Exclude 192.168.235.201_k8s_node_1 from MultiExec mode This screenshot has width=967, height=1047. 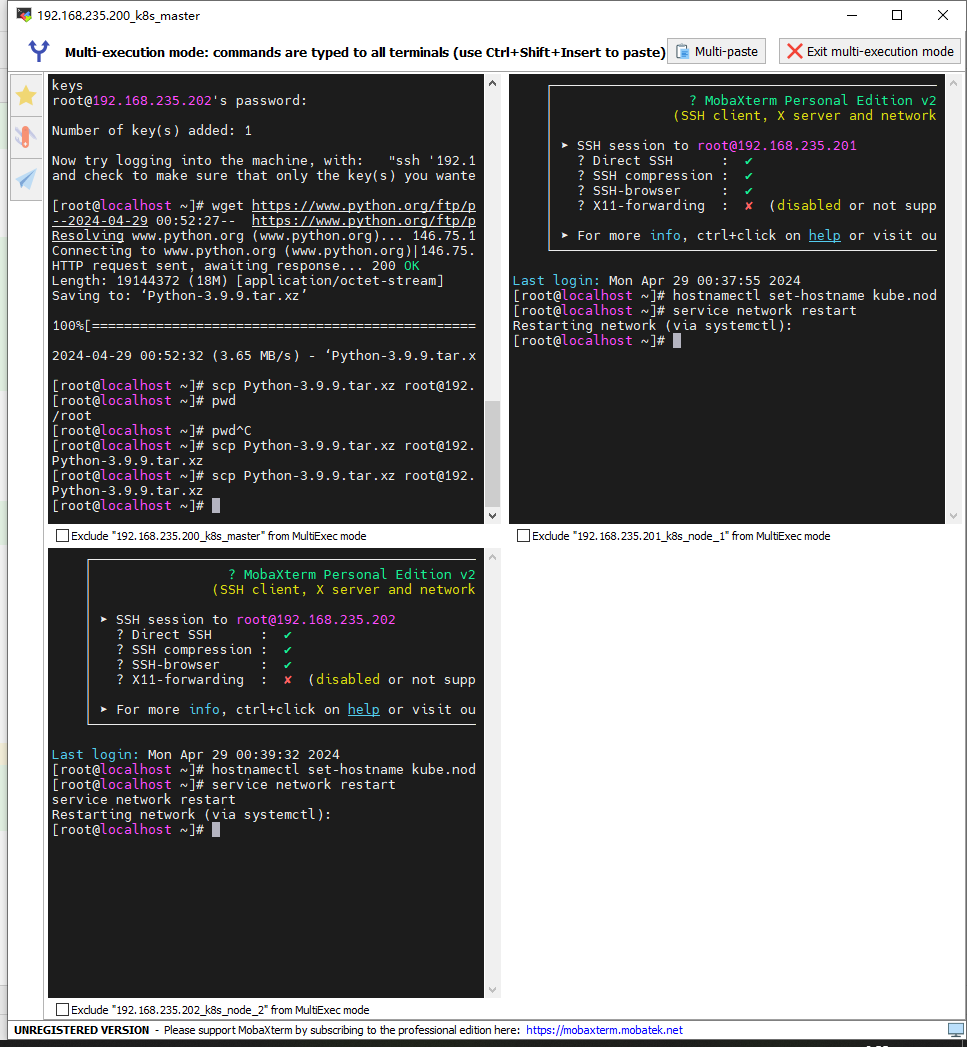[x=523, y=536]
